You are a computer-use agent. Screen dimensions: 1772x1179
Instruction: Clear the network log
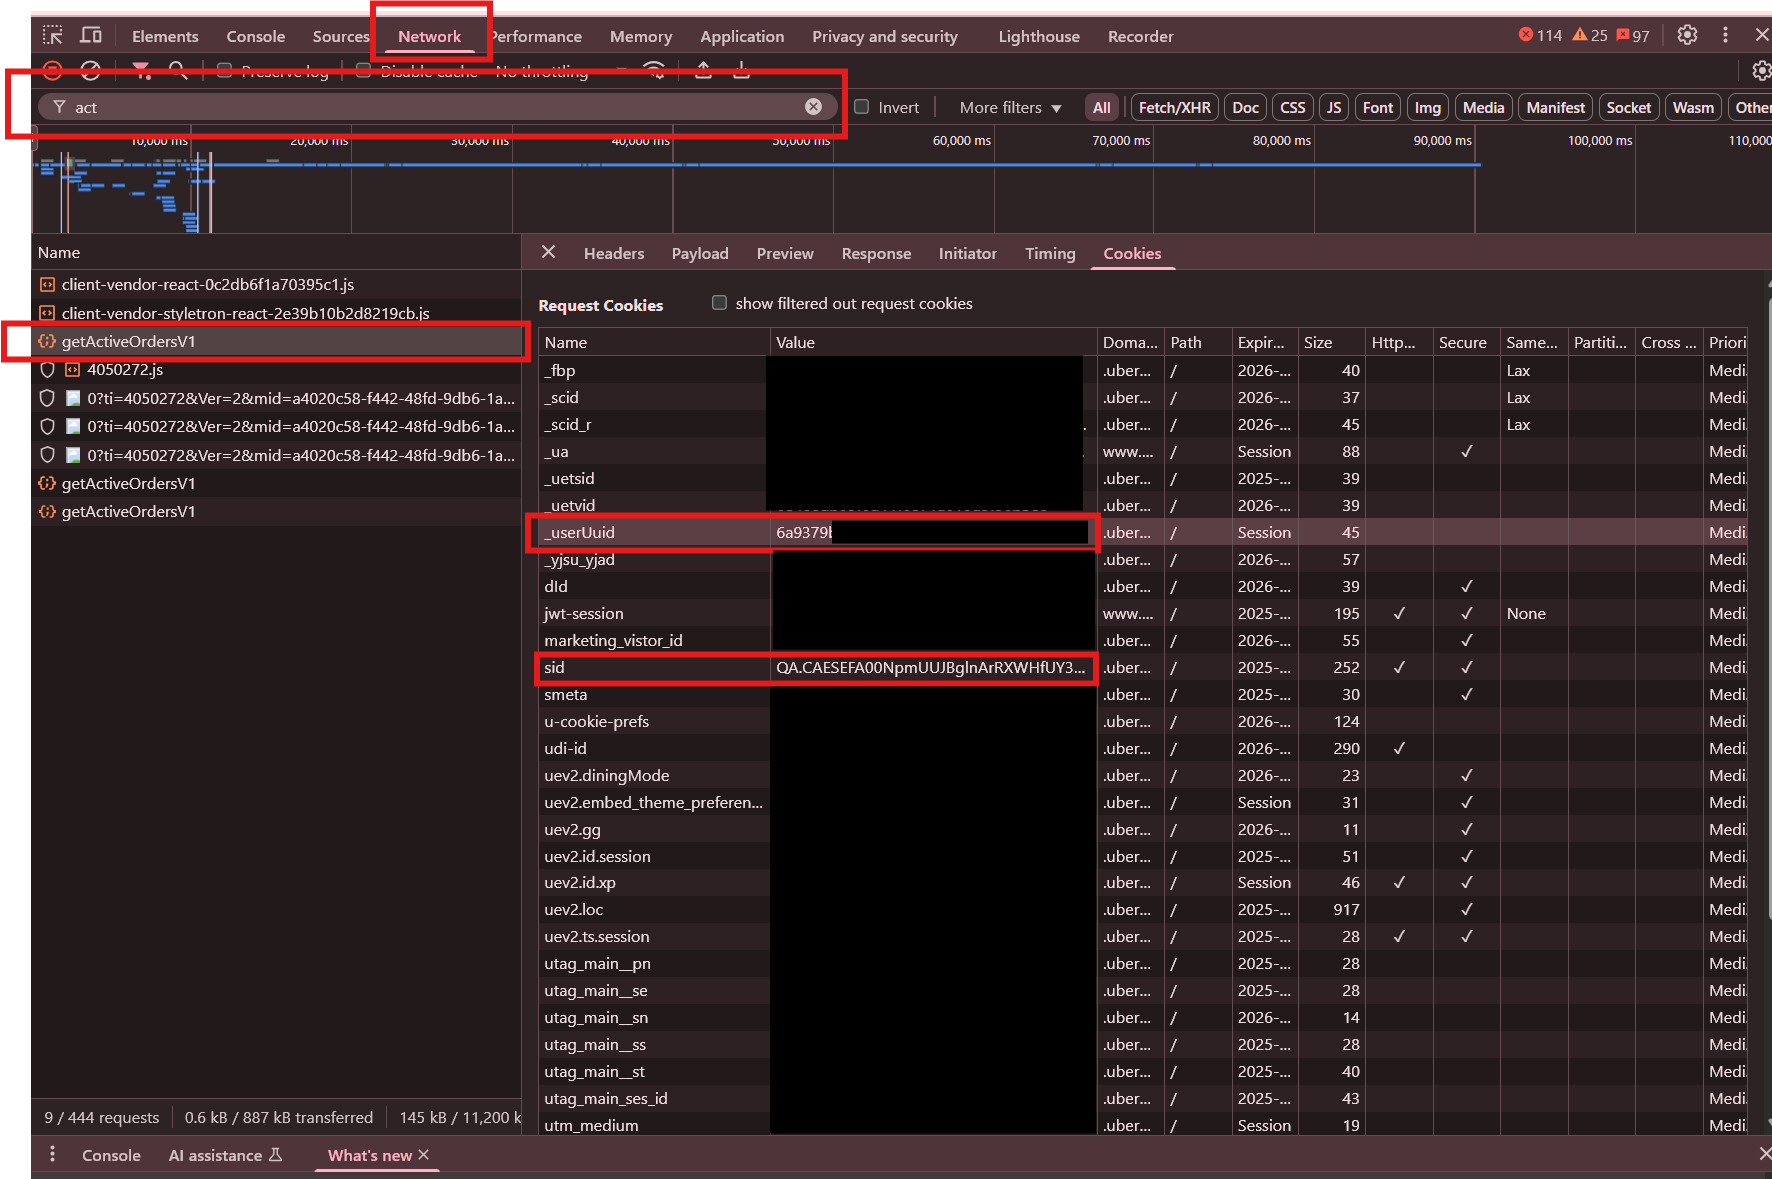(91, 70)
